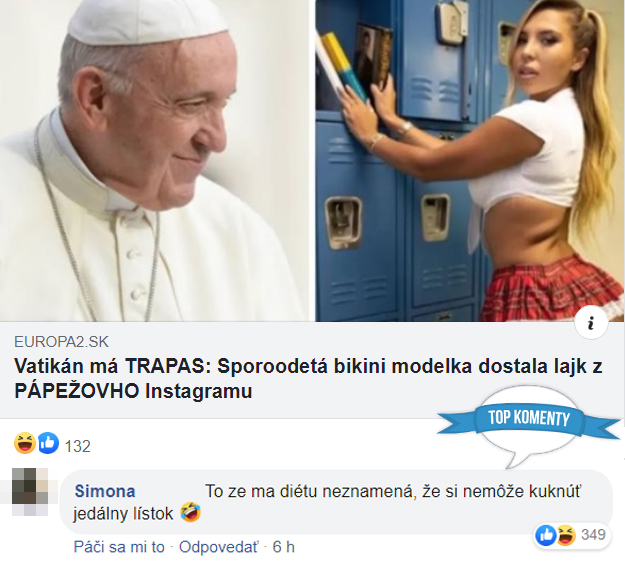The image size is (625, 563).
Task: Click the blue Like icon on comment reactions
Action: (545, 535)
